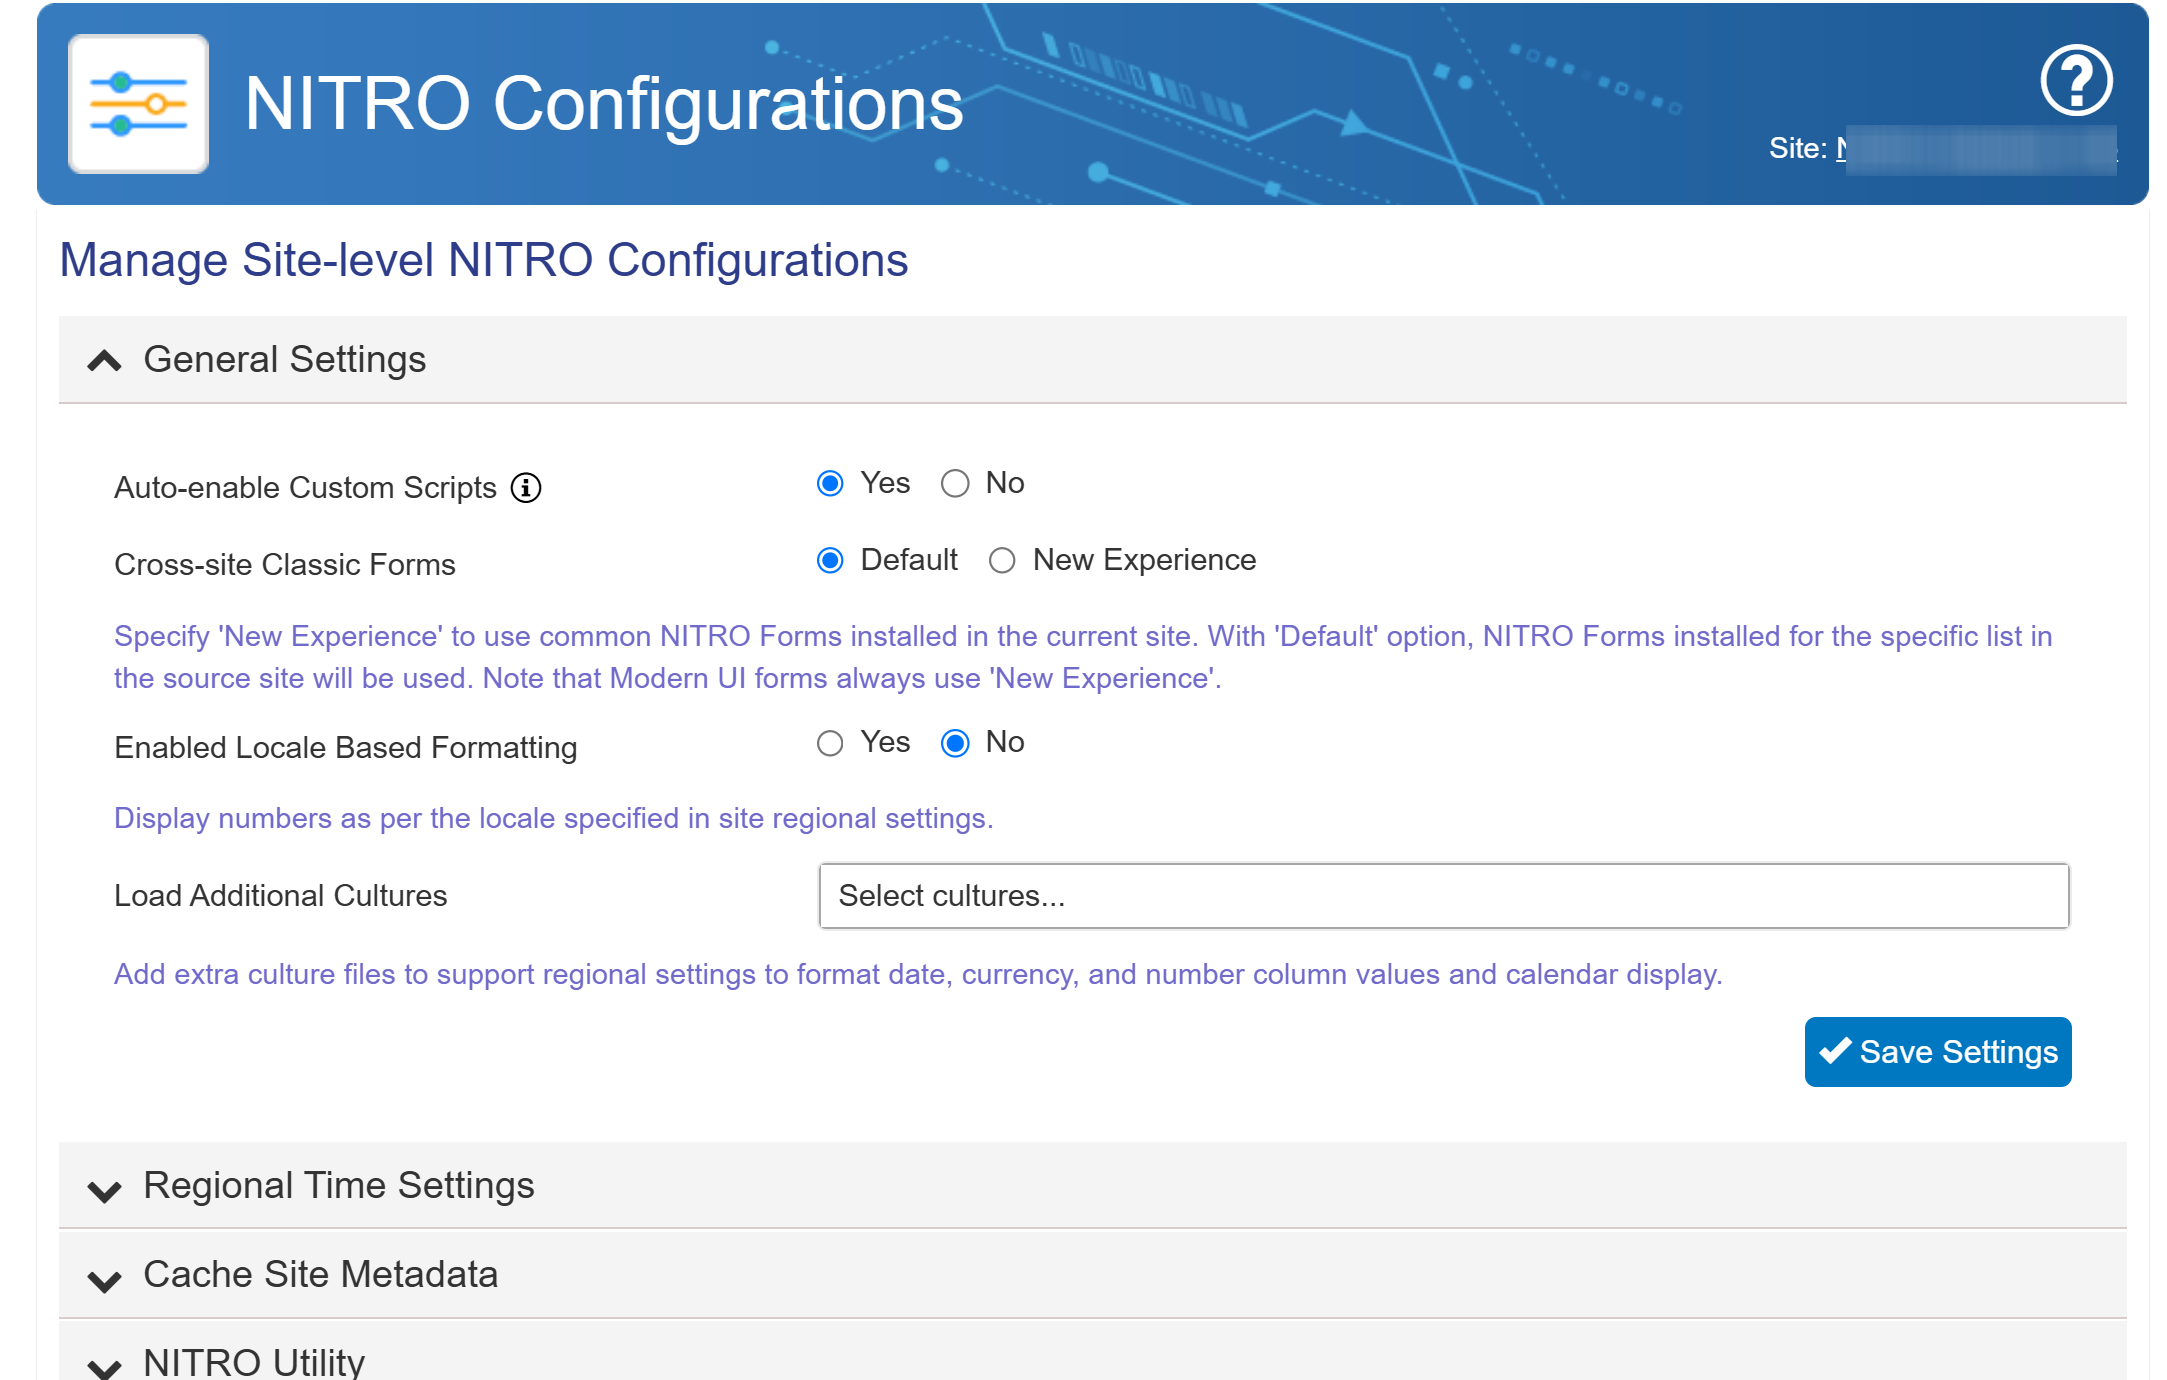Select Yes for Auto-enable Custom Scripts
Screen dimensions: 2167x1380
[830, 484]
